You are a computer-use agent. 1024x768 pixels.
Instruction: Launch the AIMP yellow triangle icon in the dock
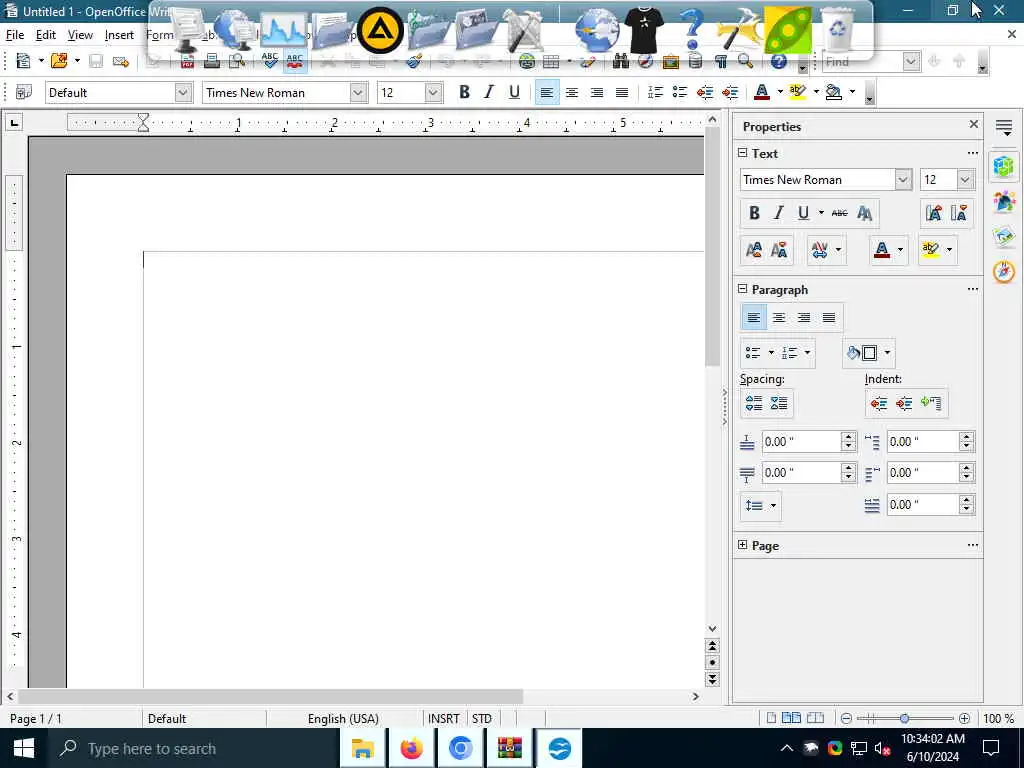379,29
